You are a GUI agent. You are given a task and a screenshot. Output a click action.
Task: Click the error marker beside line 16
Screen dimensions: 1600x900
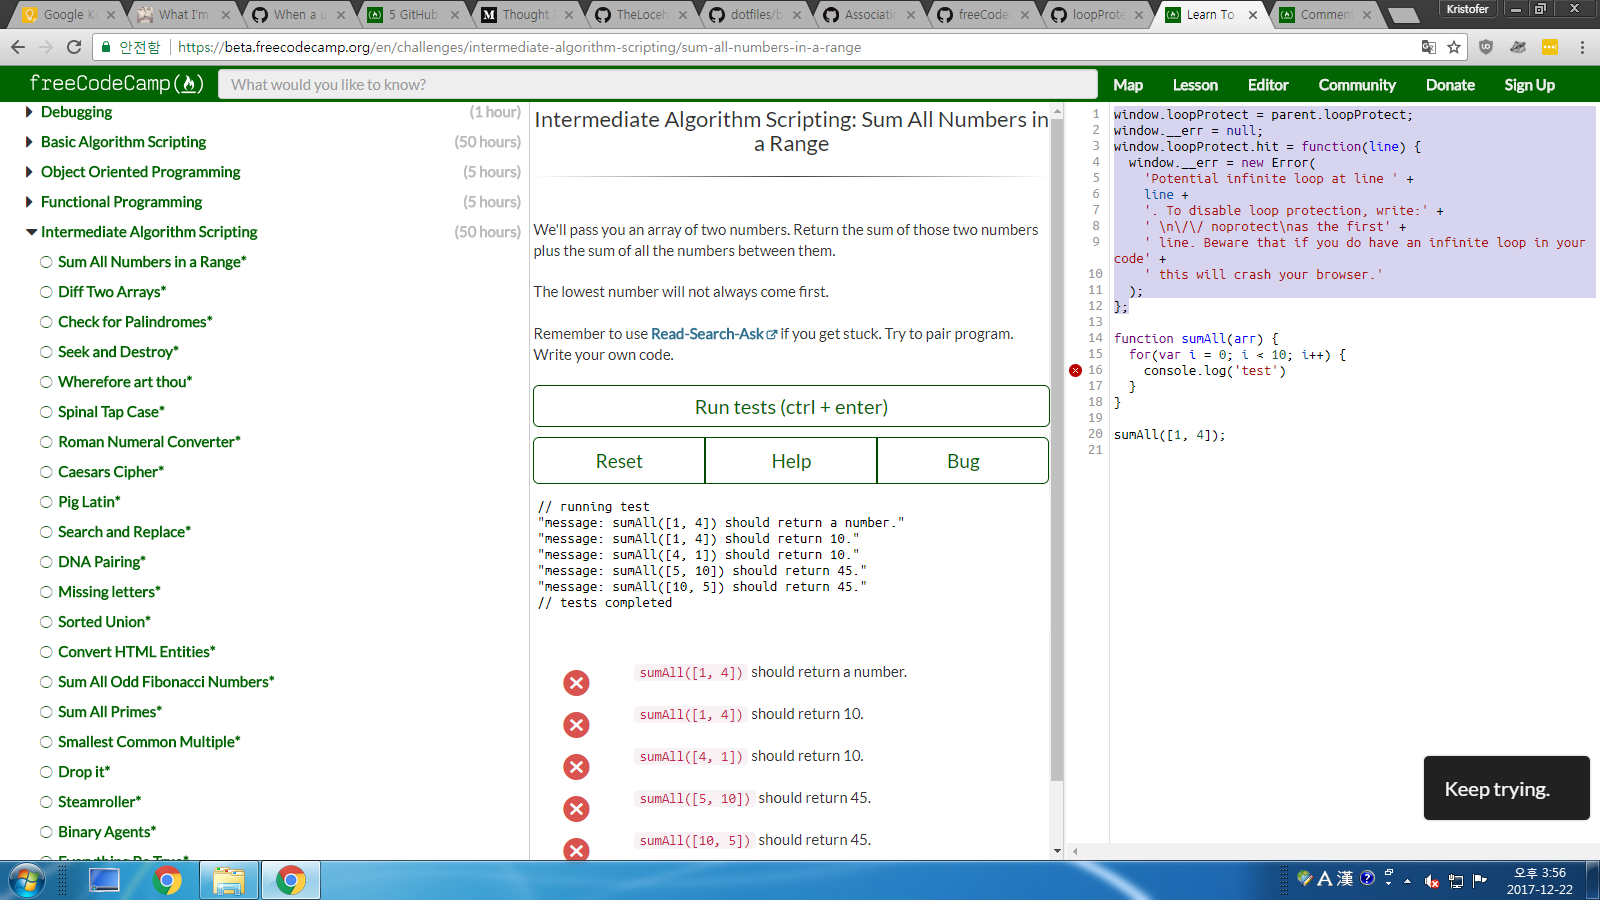[x=1076, y=370]
